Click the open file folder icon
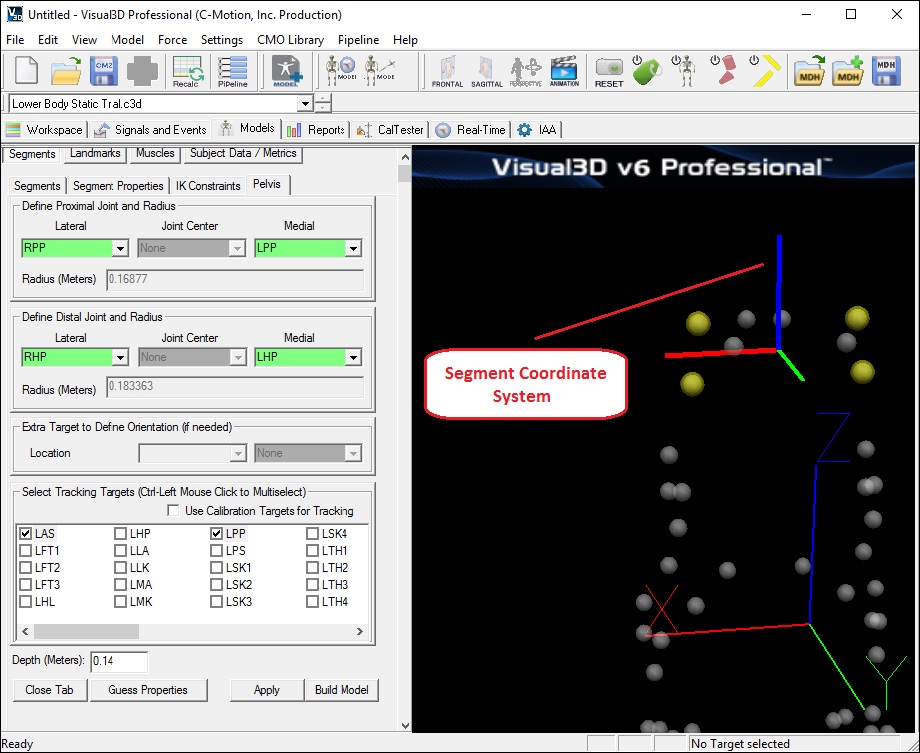Viewport: 920px width, 753px height. pyautogui.click(x=67, y=71)
